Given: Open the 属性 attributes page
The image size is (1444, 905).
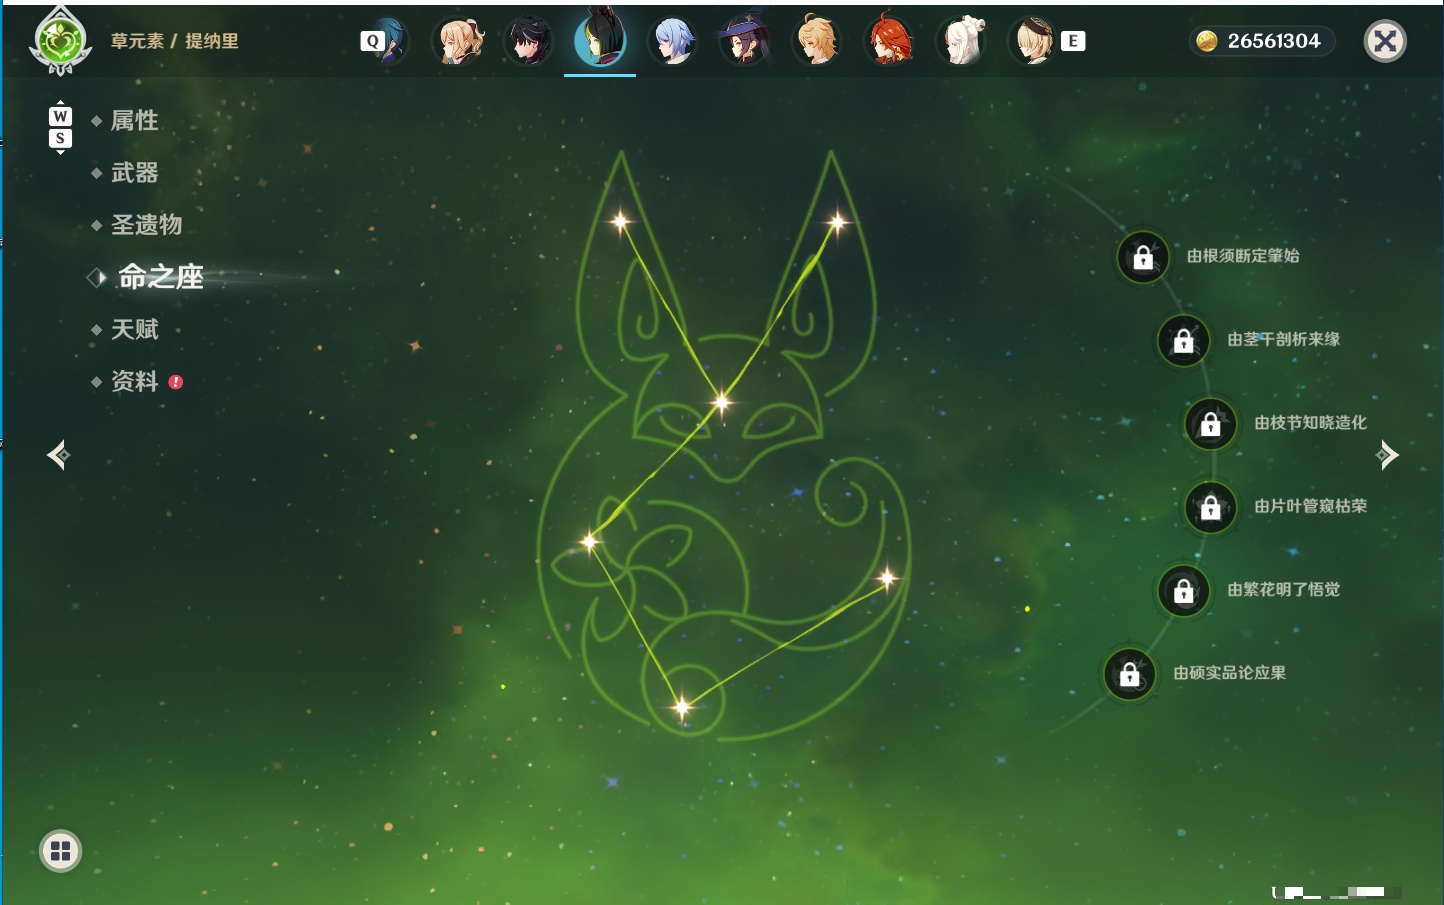Looking at the screenshot, I should click(134, 121).
